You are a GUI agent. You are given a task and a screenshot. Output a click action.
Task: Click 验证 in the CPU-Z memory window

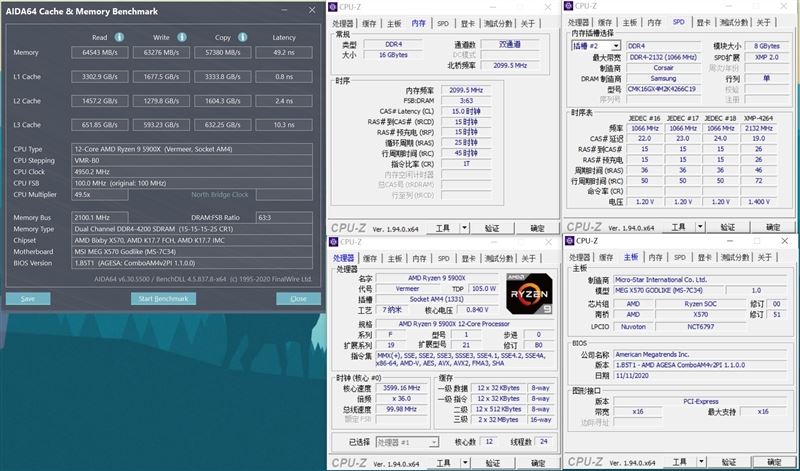coord(492,228)
